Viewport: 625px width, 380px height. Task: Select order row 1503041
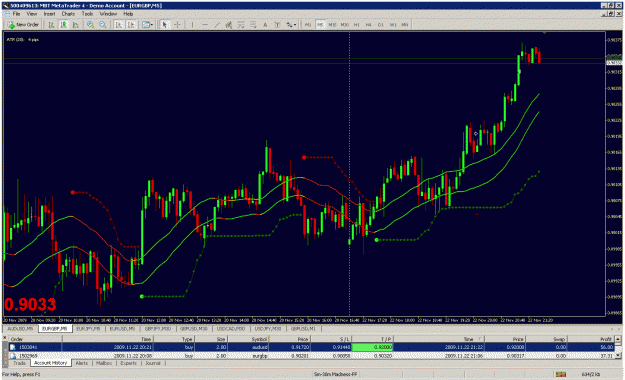click(x=311, y=347)
